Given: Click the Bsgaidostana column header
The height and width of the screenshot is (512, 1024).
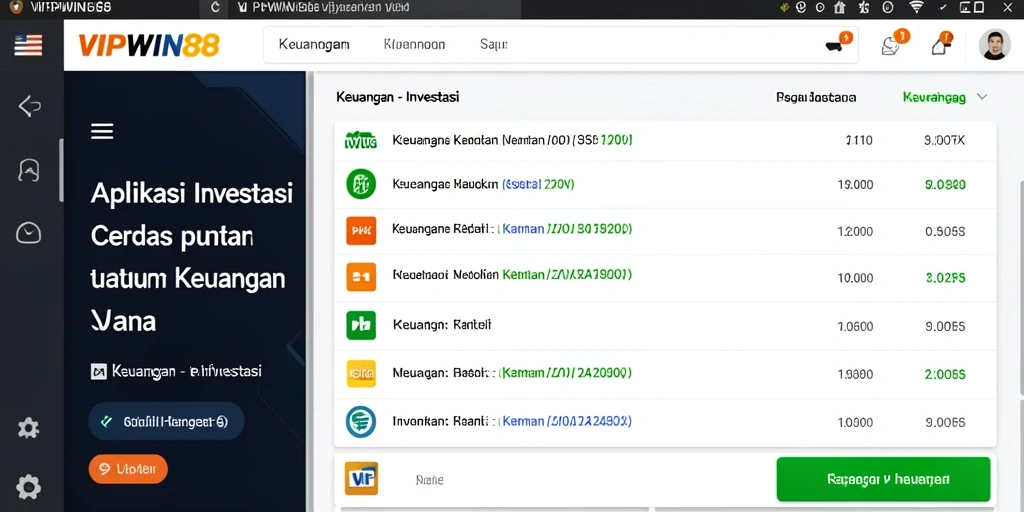Looking at the screenshot, I should pos(816,97).
